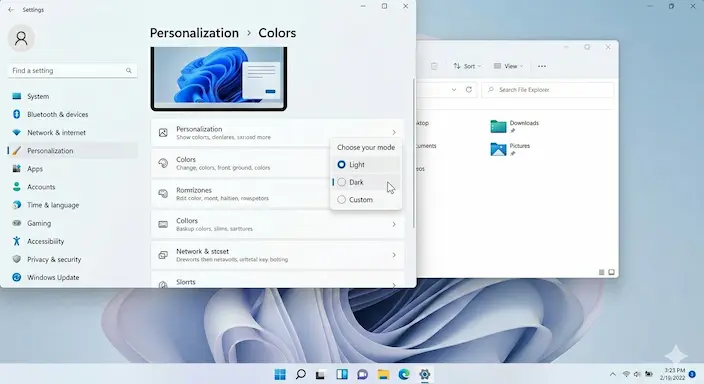704x384 pixels.
Task: Click the Wi-Fi icon in the system tray
Action: (626, 374)
